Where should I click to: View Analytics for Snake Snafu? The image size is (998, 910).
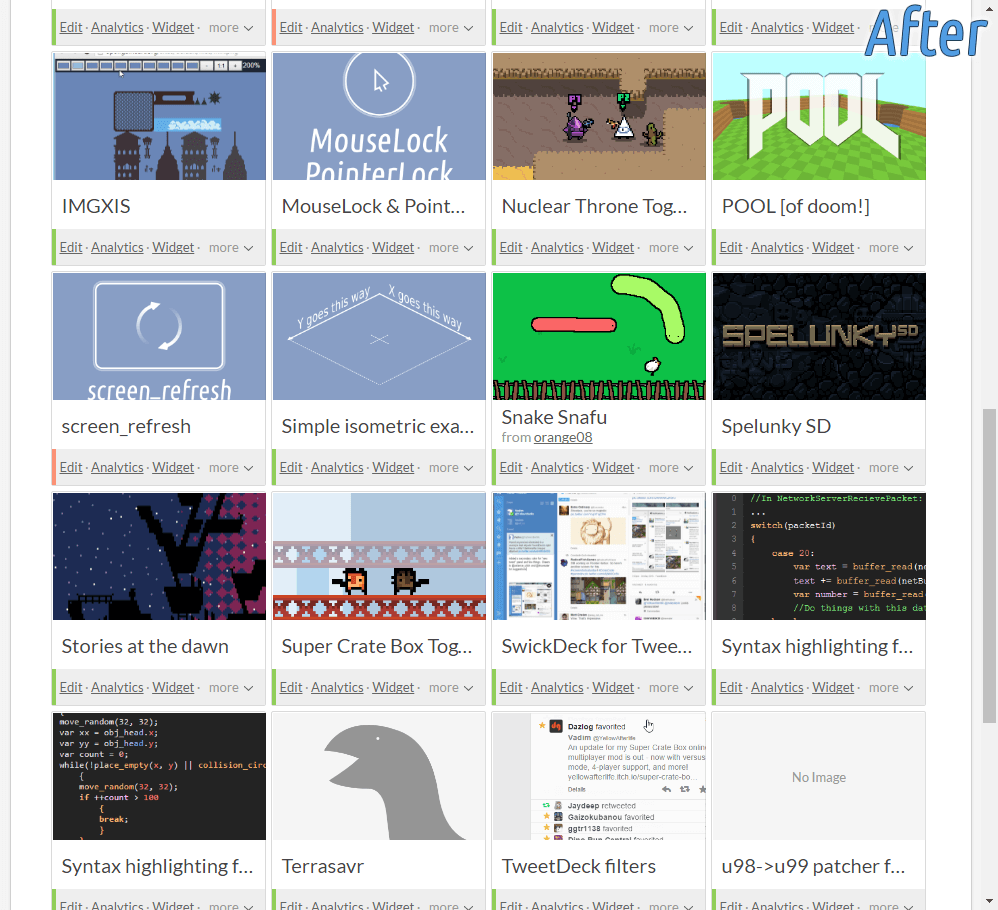(557, 467)
